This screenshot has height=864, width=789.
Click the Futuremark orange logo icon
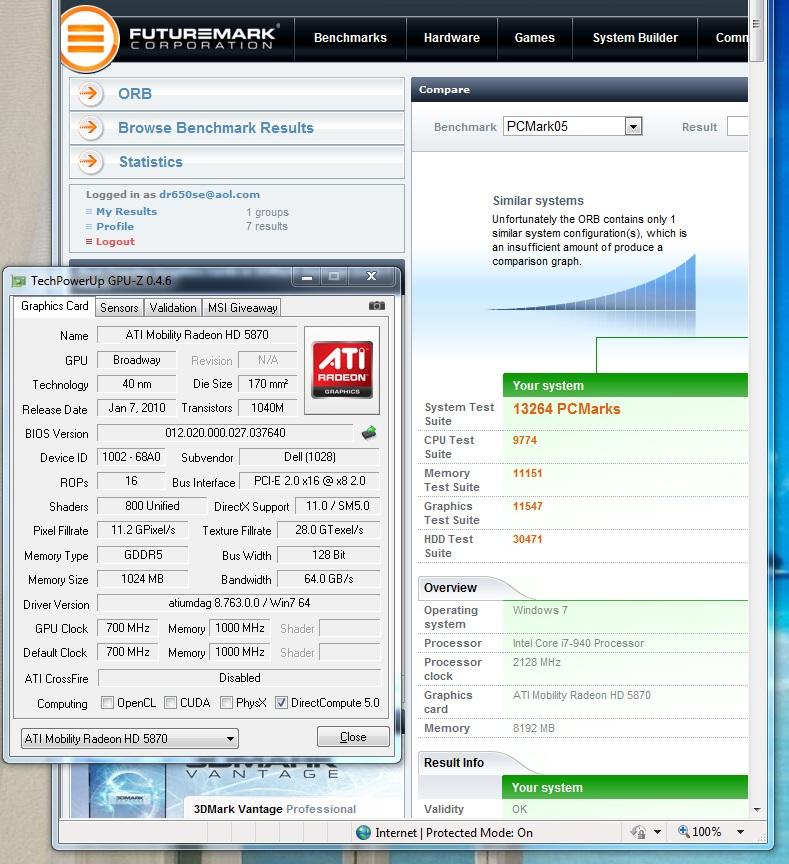click(x=88, y=39)
